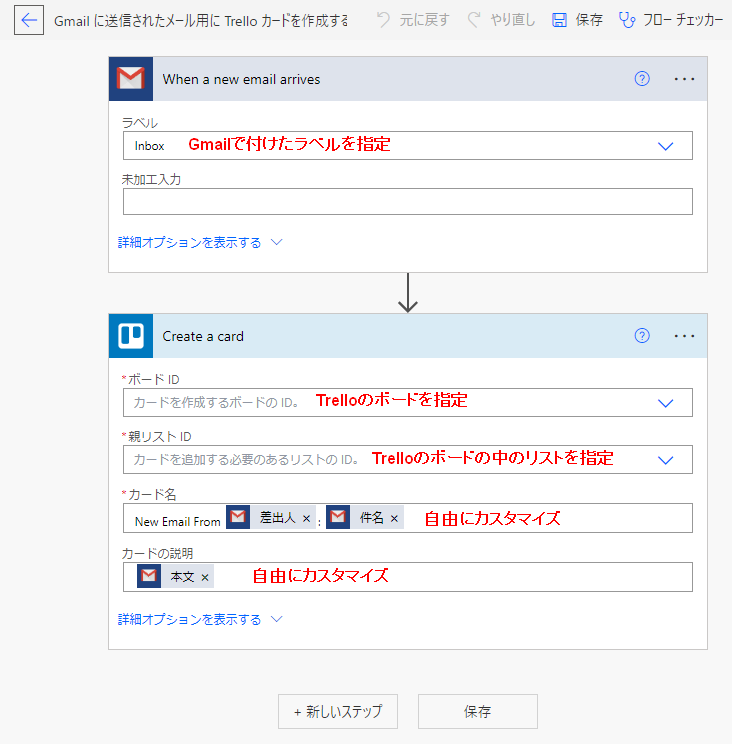Go back using the left arrow button
732x744 pixels.
[29, 20]
